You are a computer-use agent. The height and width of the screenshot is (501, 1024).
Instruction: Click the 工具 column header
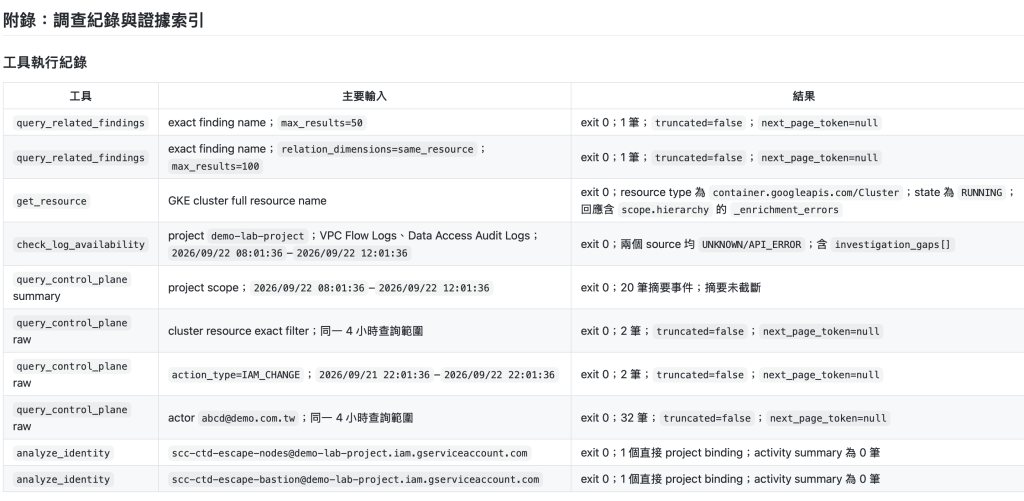pyautogui.click(x=81, y=96)
